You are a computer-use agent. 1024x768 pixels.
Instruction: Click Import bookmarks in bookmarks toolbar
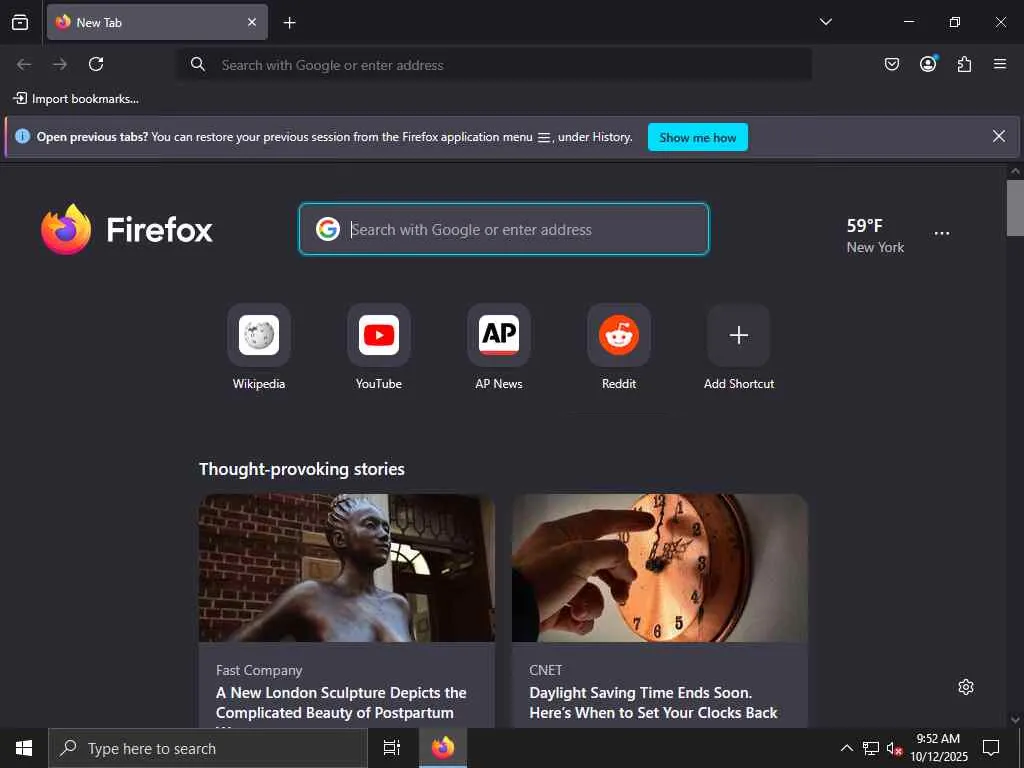[x=76, y=99]
